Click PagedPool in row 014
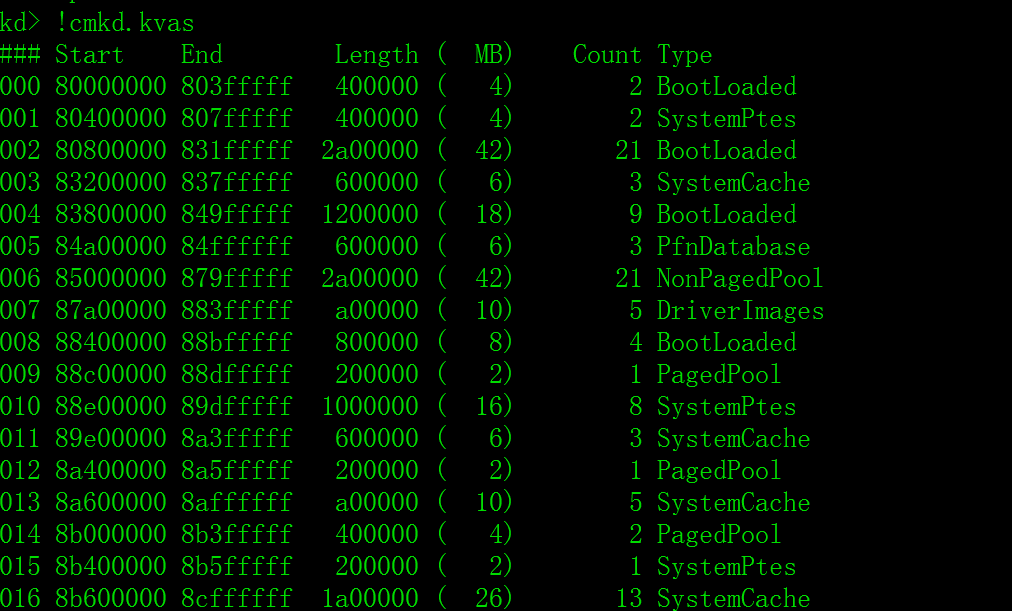The width and height of the screenshot is (1012, 611). (x=720, y=535)
